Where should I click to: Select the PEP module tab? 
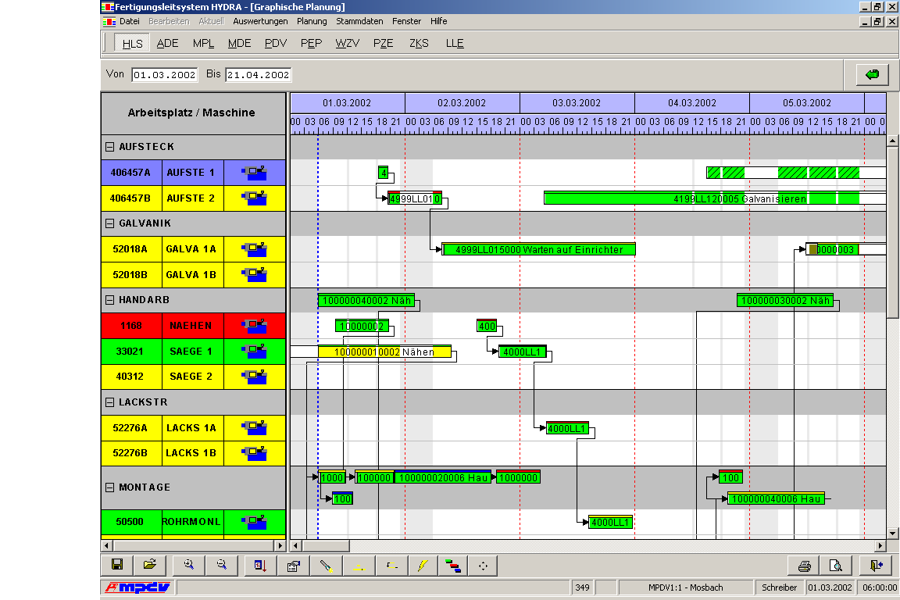tap(311, 44)
